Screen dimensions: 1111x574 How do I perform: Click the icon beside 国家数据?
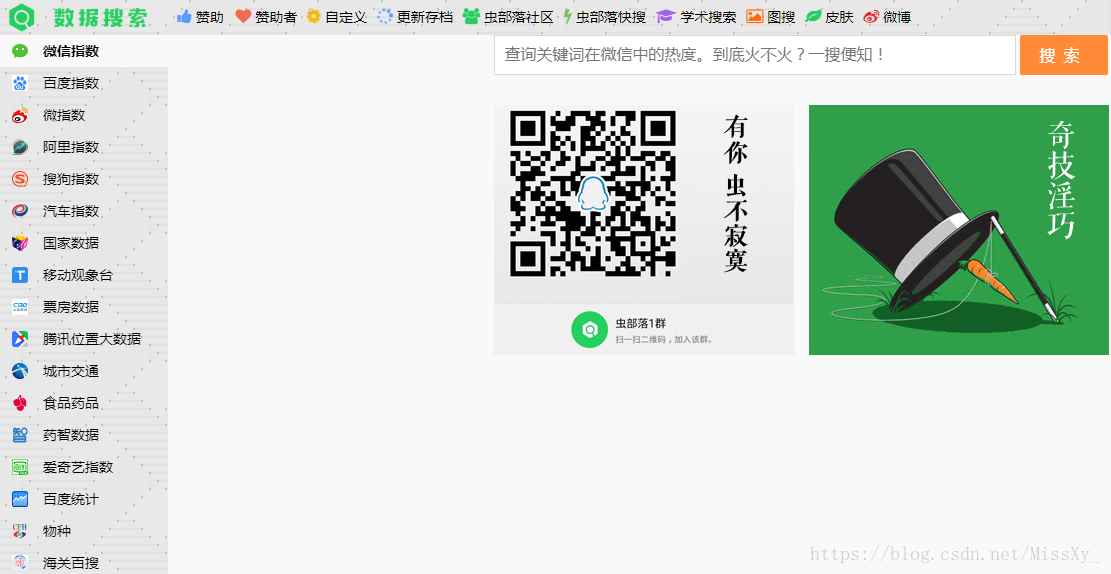click(x=20, y=243)
